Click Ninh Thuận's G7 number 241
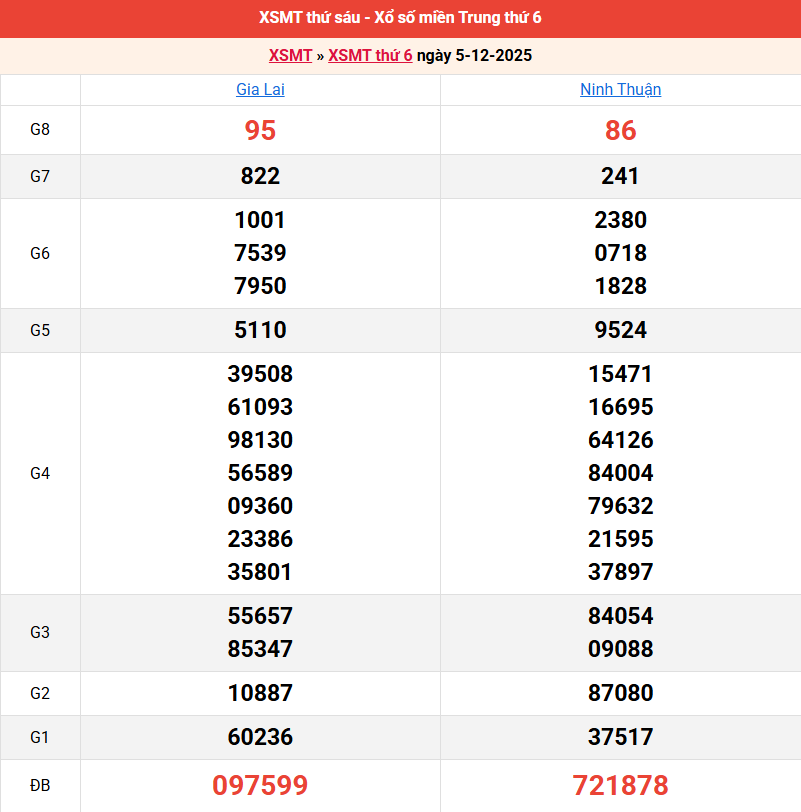The height and width of the screenshot is (812, 801). tap(620, 176)
